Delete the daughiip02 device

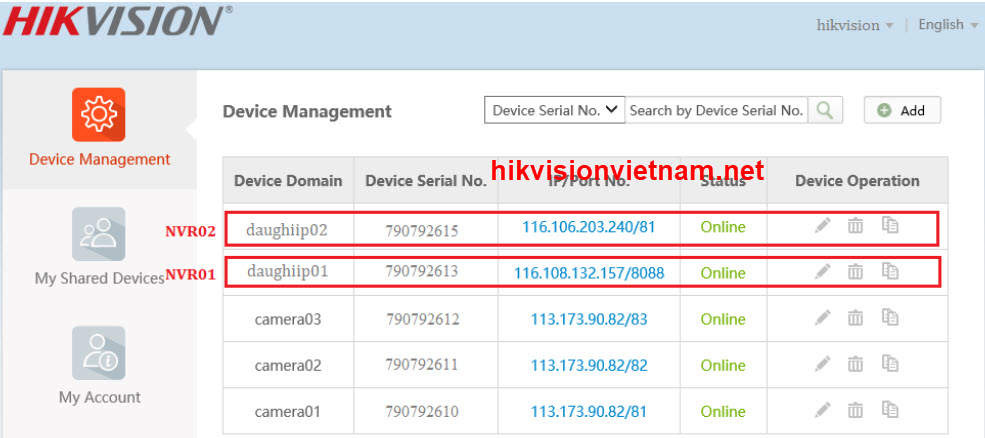(x=855, y=225)
